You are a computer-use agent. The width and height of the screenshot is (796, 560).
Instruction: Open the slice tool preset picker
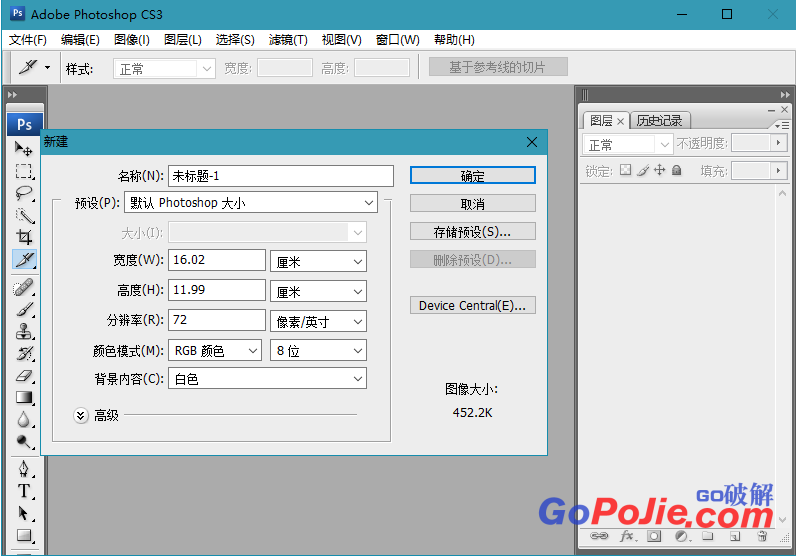[x=47, y=67]
